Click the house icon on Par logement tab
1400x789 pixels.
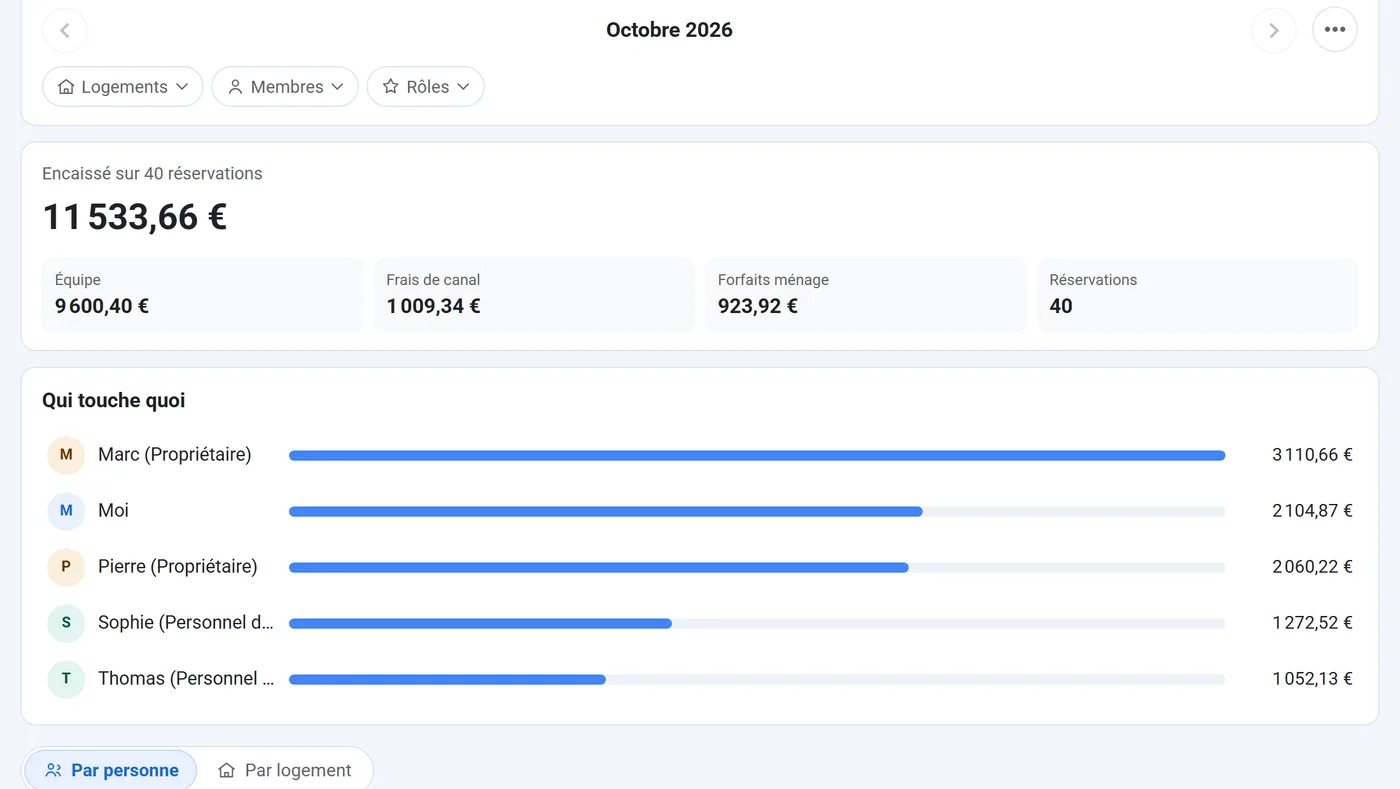pyautogui.click(x=227, y=771)
